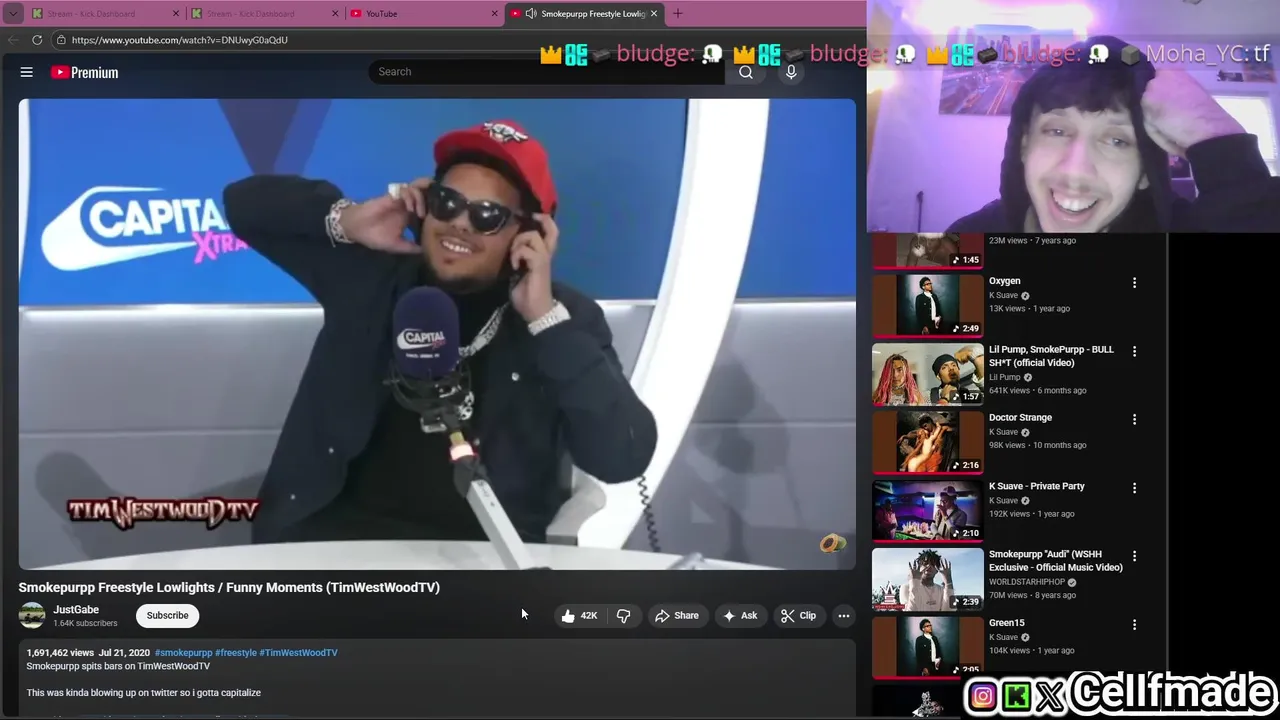Open the Smokepurpp Audi video thumbnail
This screenshot has height=720, width=1280.
928,579
